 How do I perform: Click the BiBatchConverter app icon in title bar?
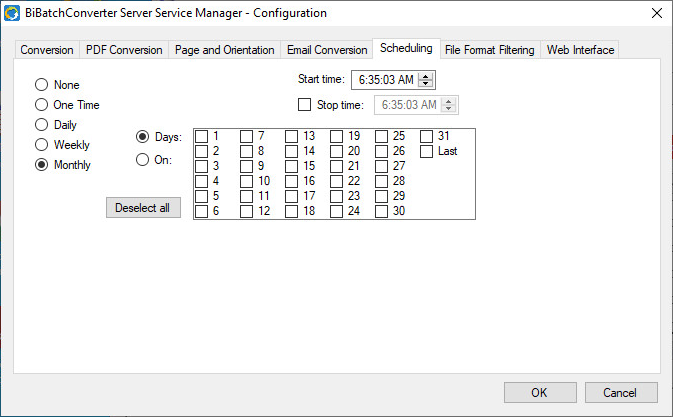point(12,13)
